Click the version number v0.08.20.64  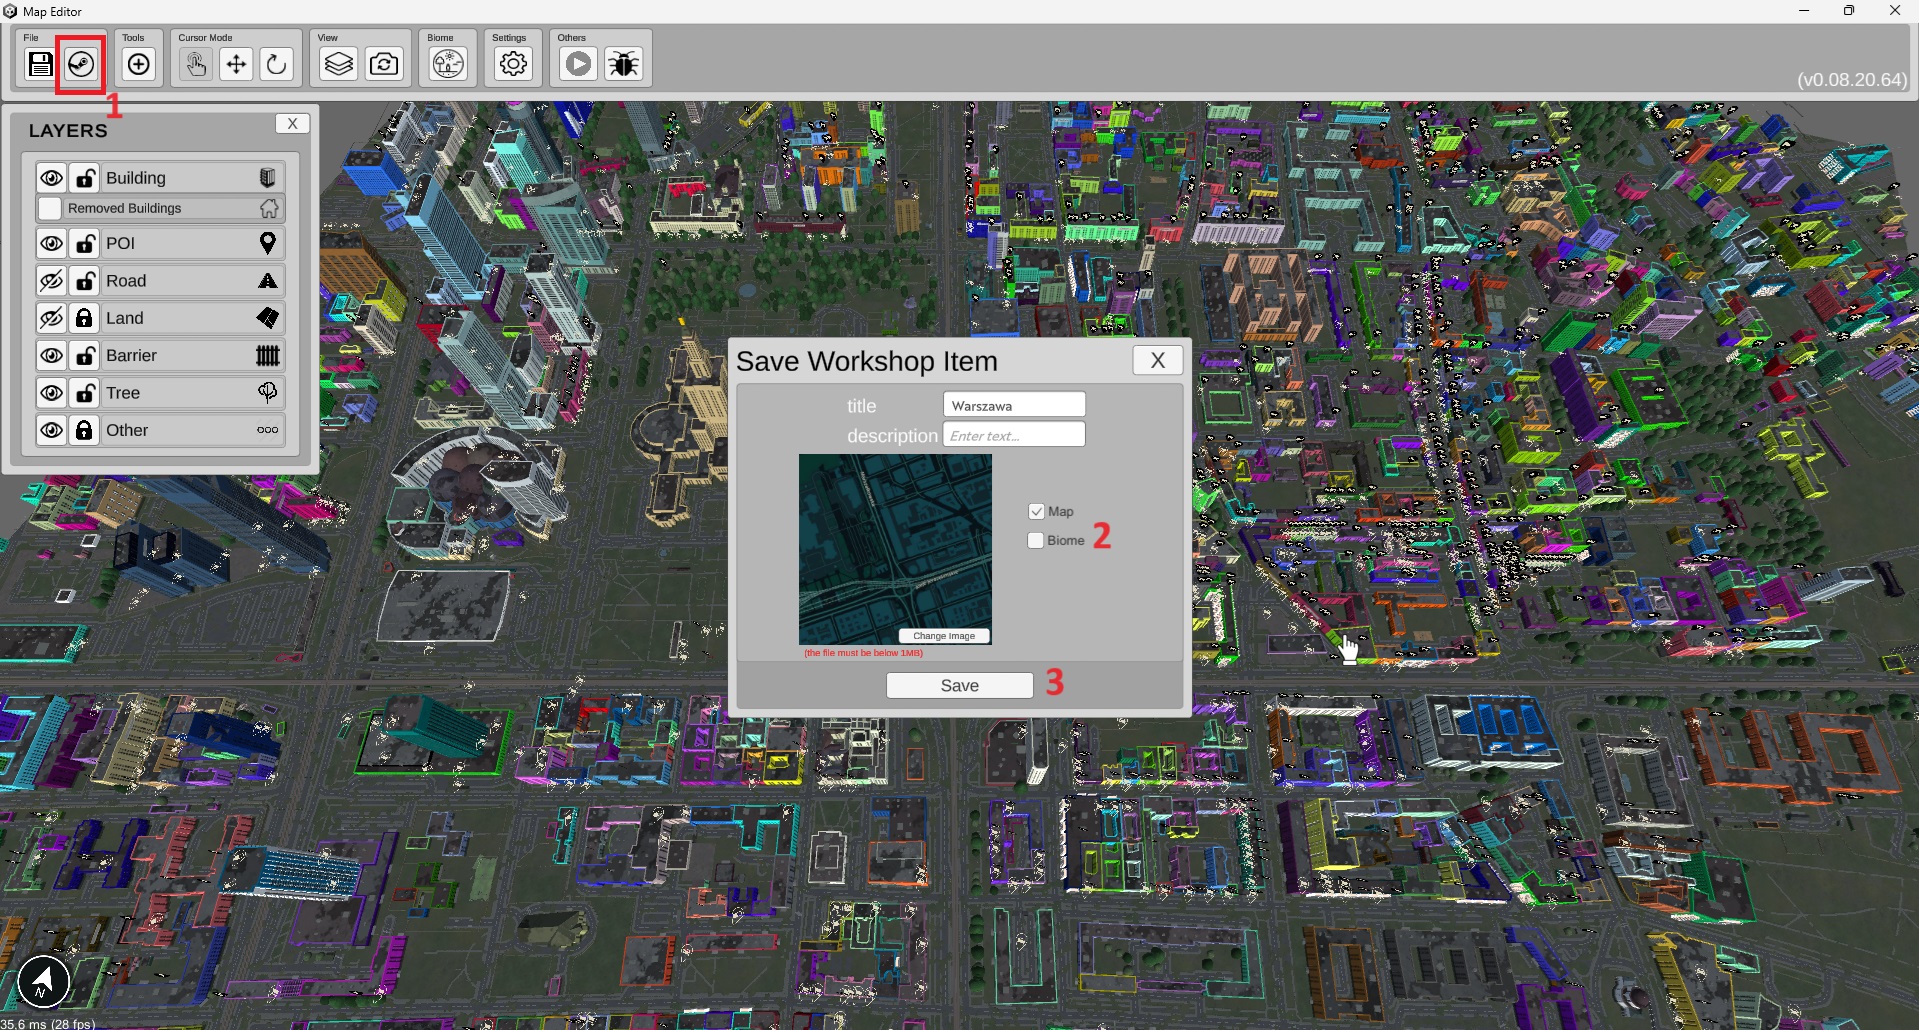point(1852,80)
